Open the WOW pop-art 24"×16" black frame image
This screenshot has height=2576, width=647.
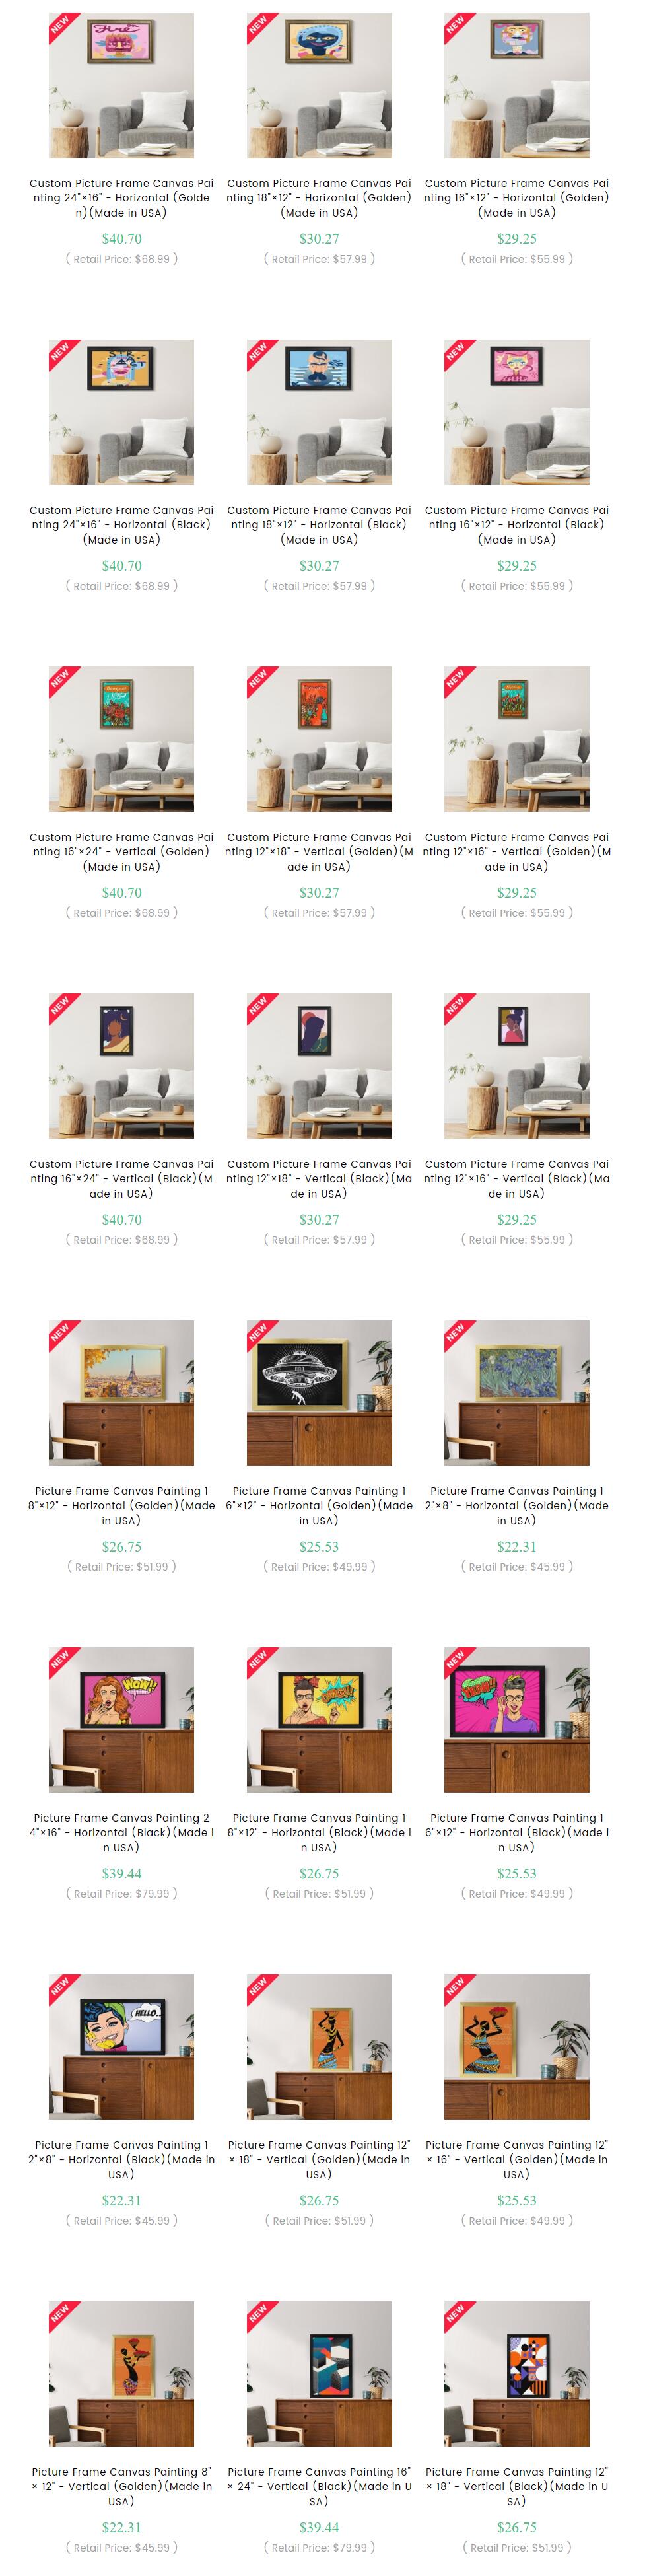point(121,1720)
